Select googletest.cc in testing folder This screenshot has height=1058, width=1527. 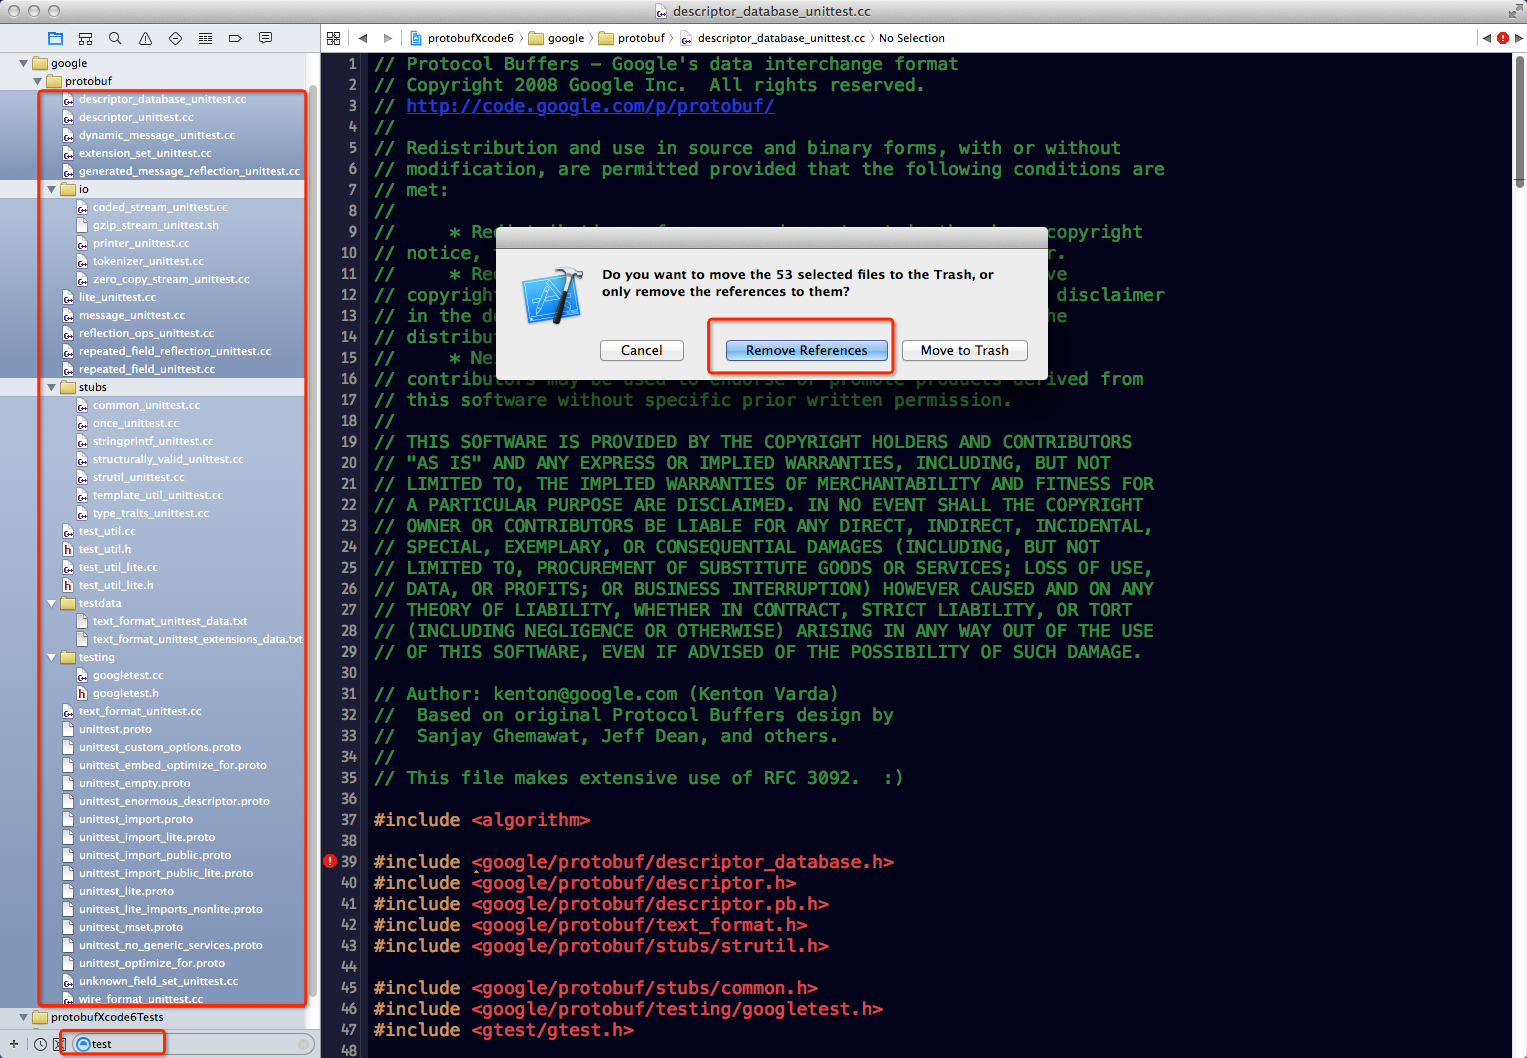(x=128, y=675)
